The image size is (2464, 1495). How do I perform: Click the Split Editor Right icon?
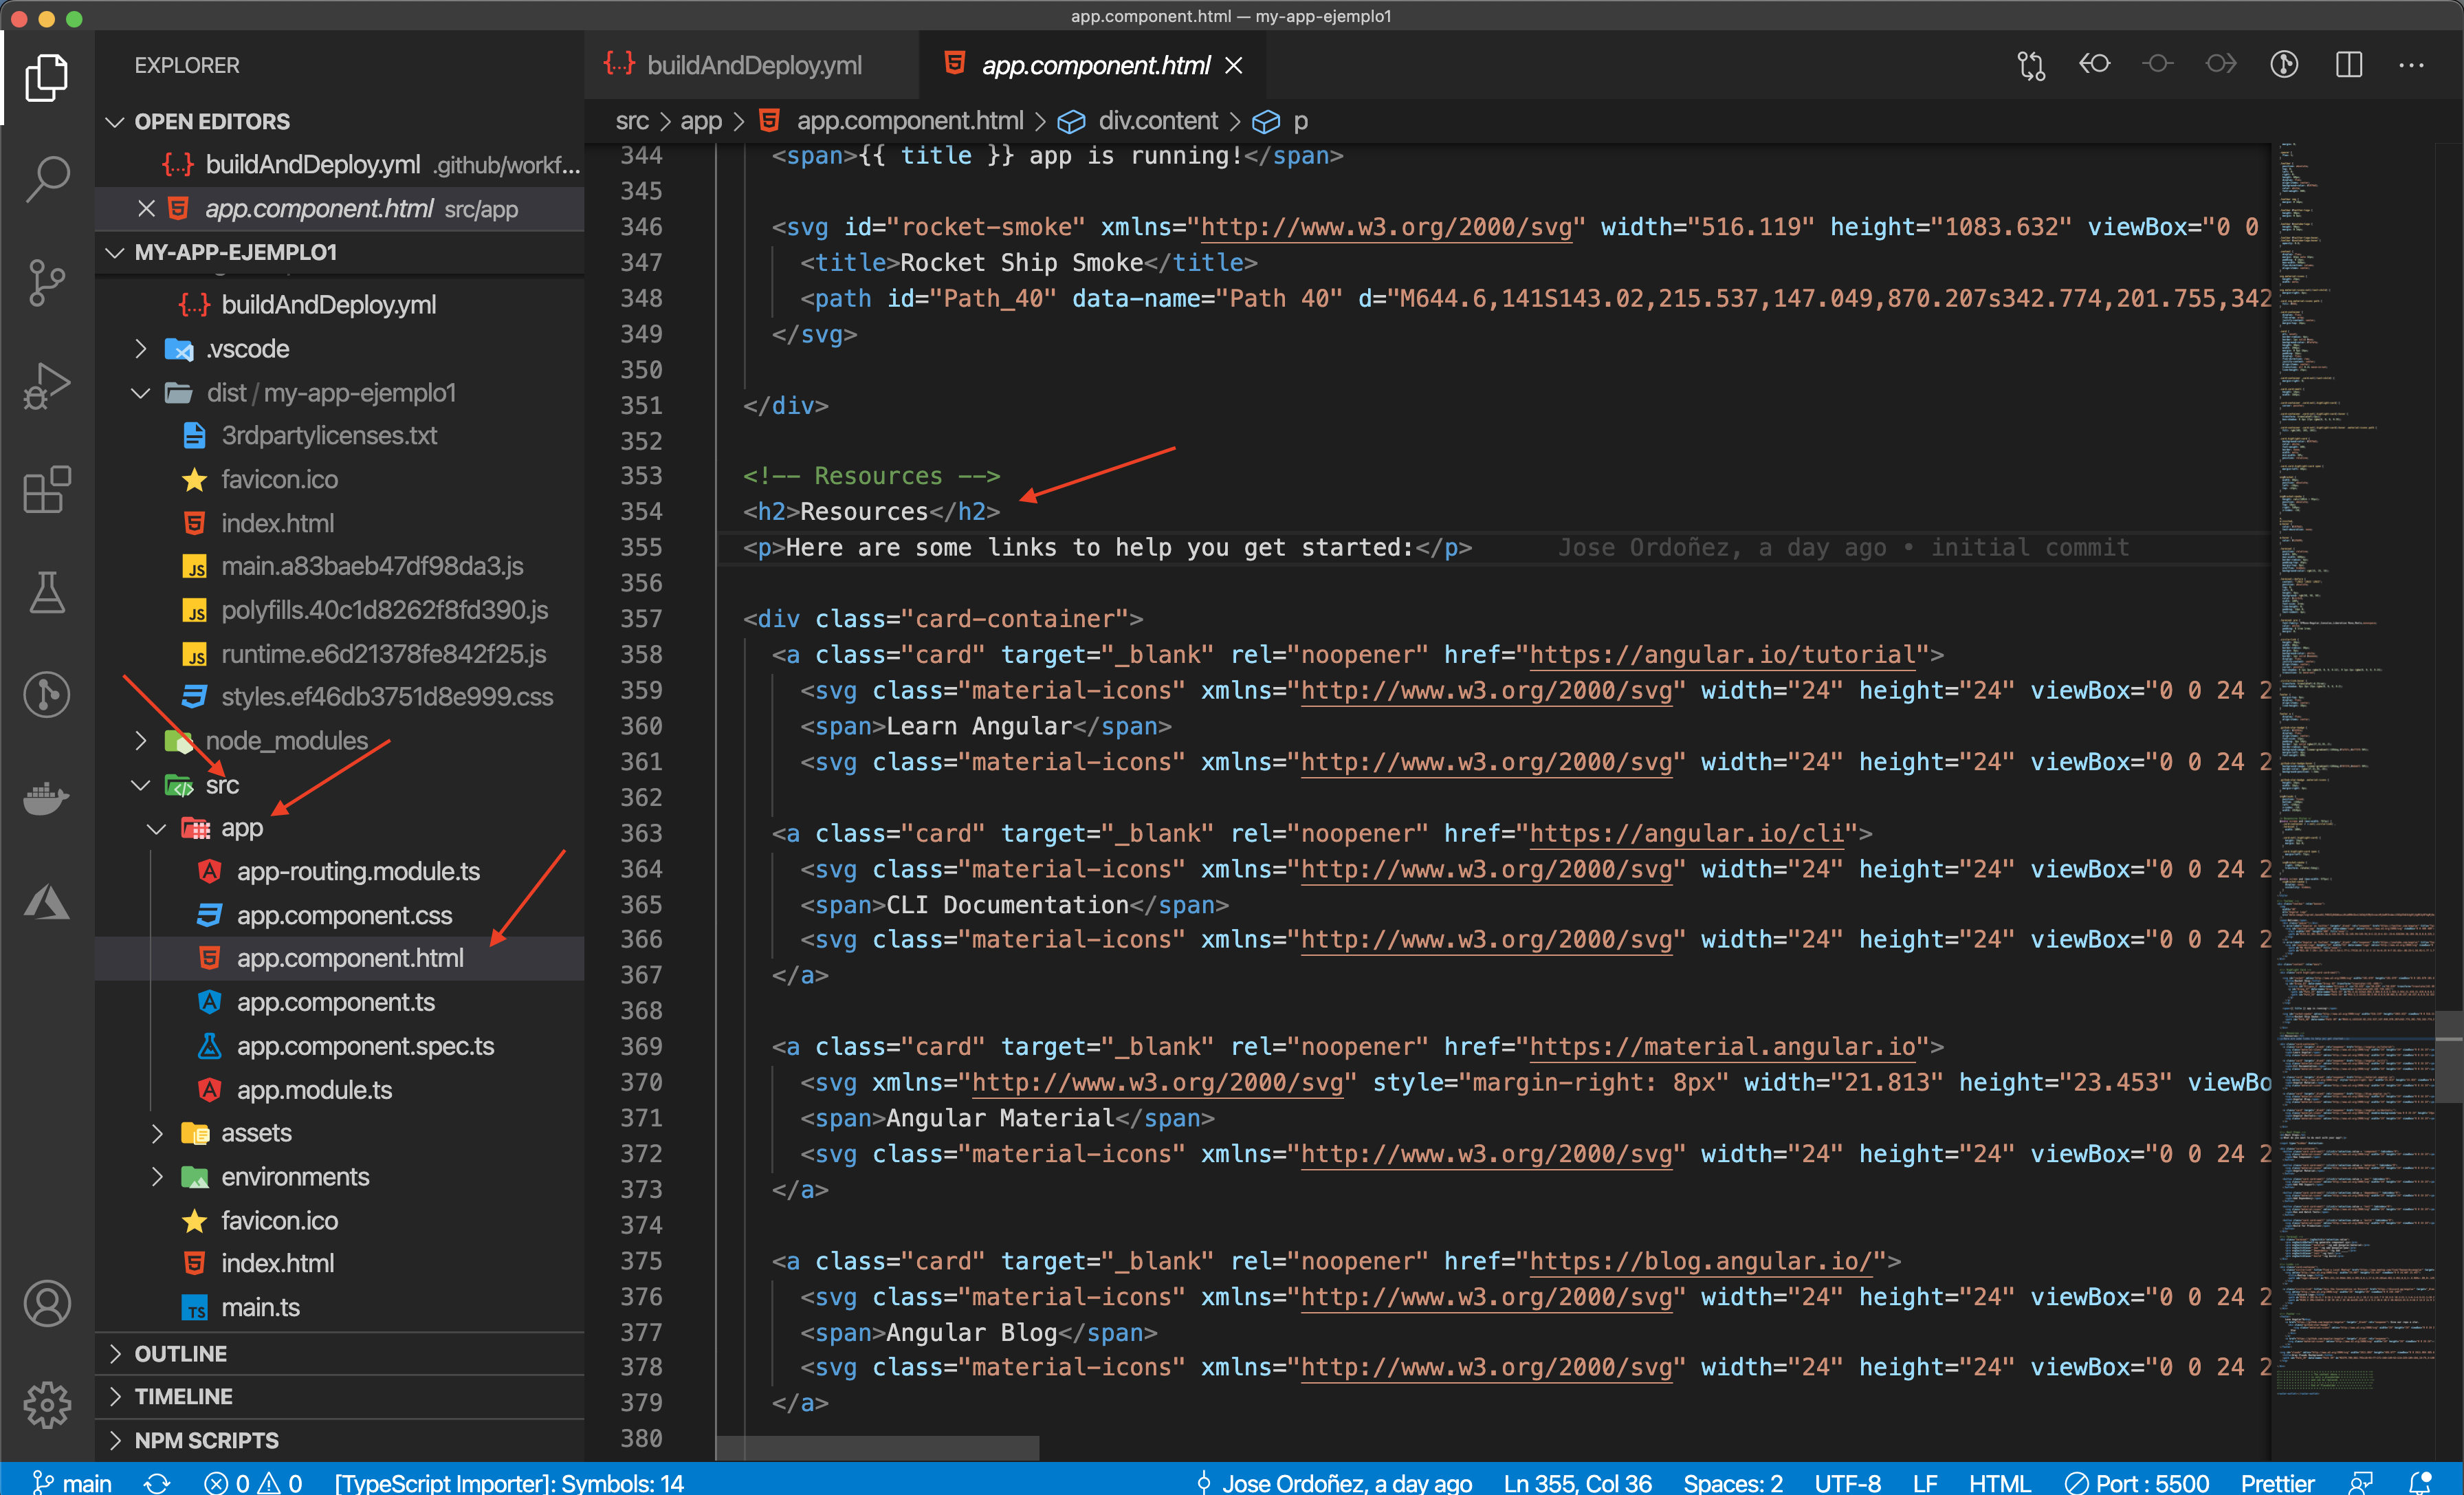pyautogui.click(x=2348, y=65)
